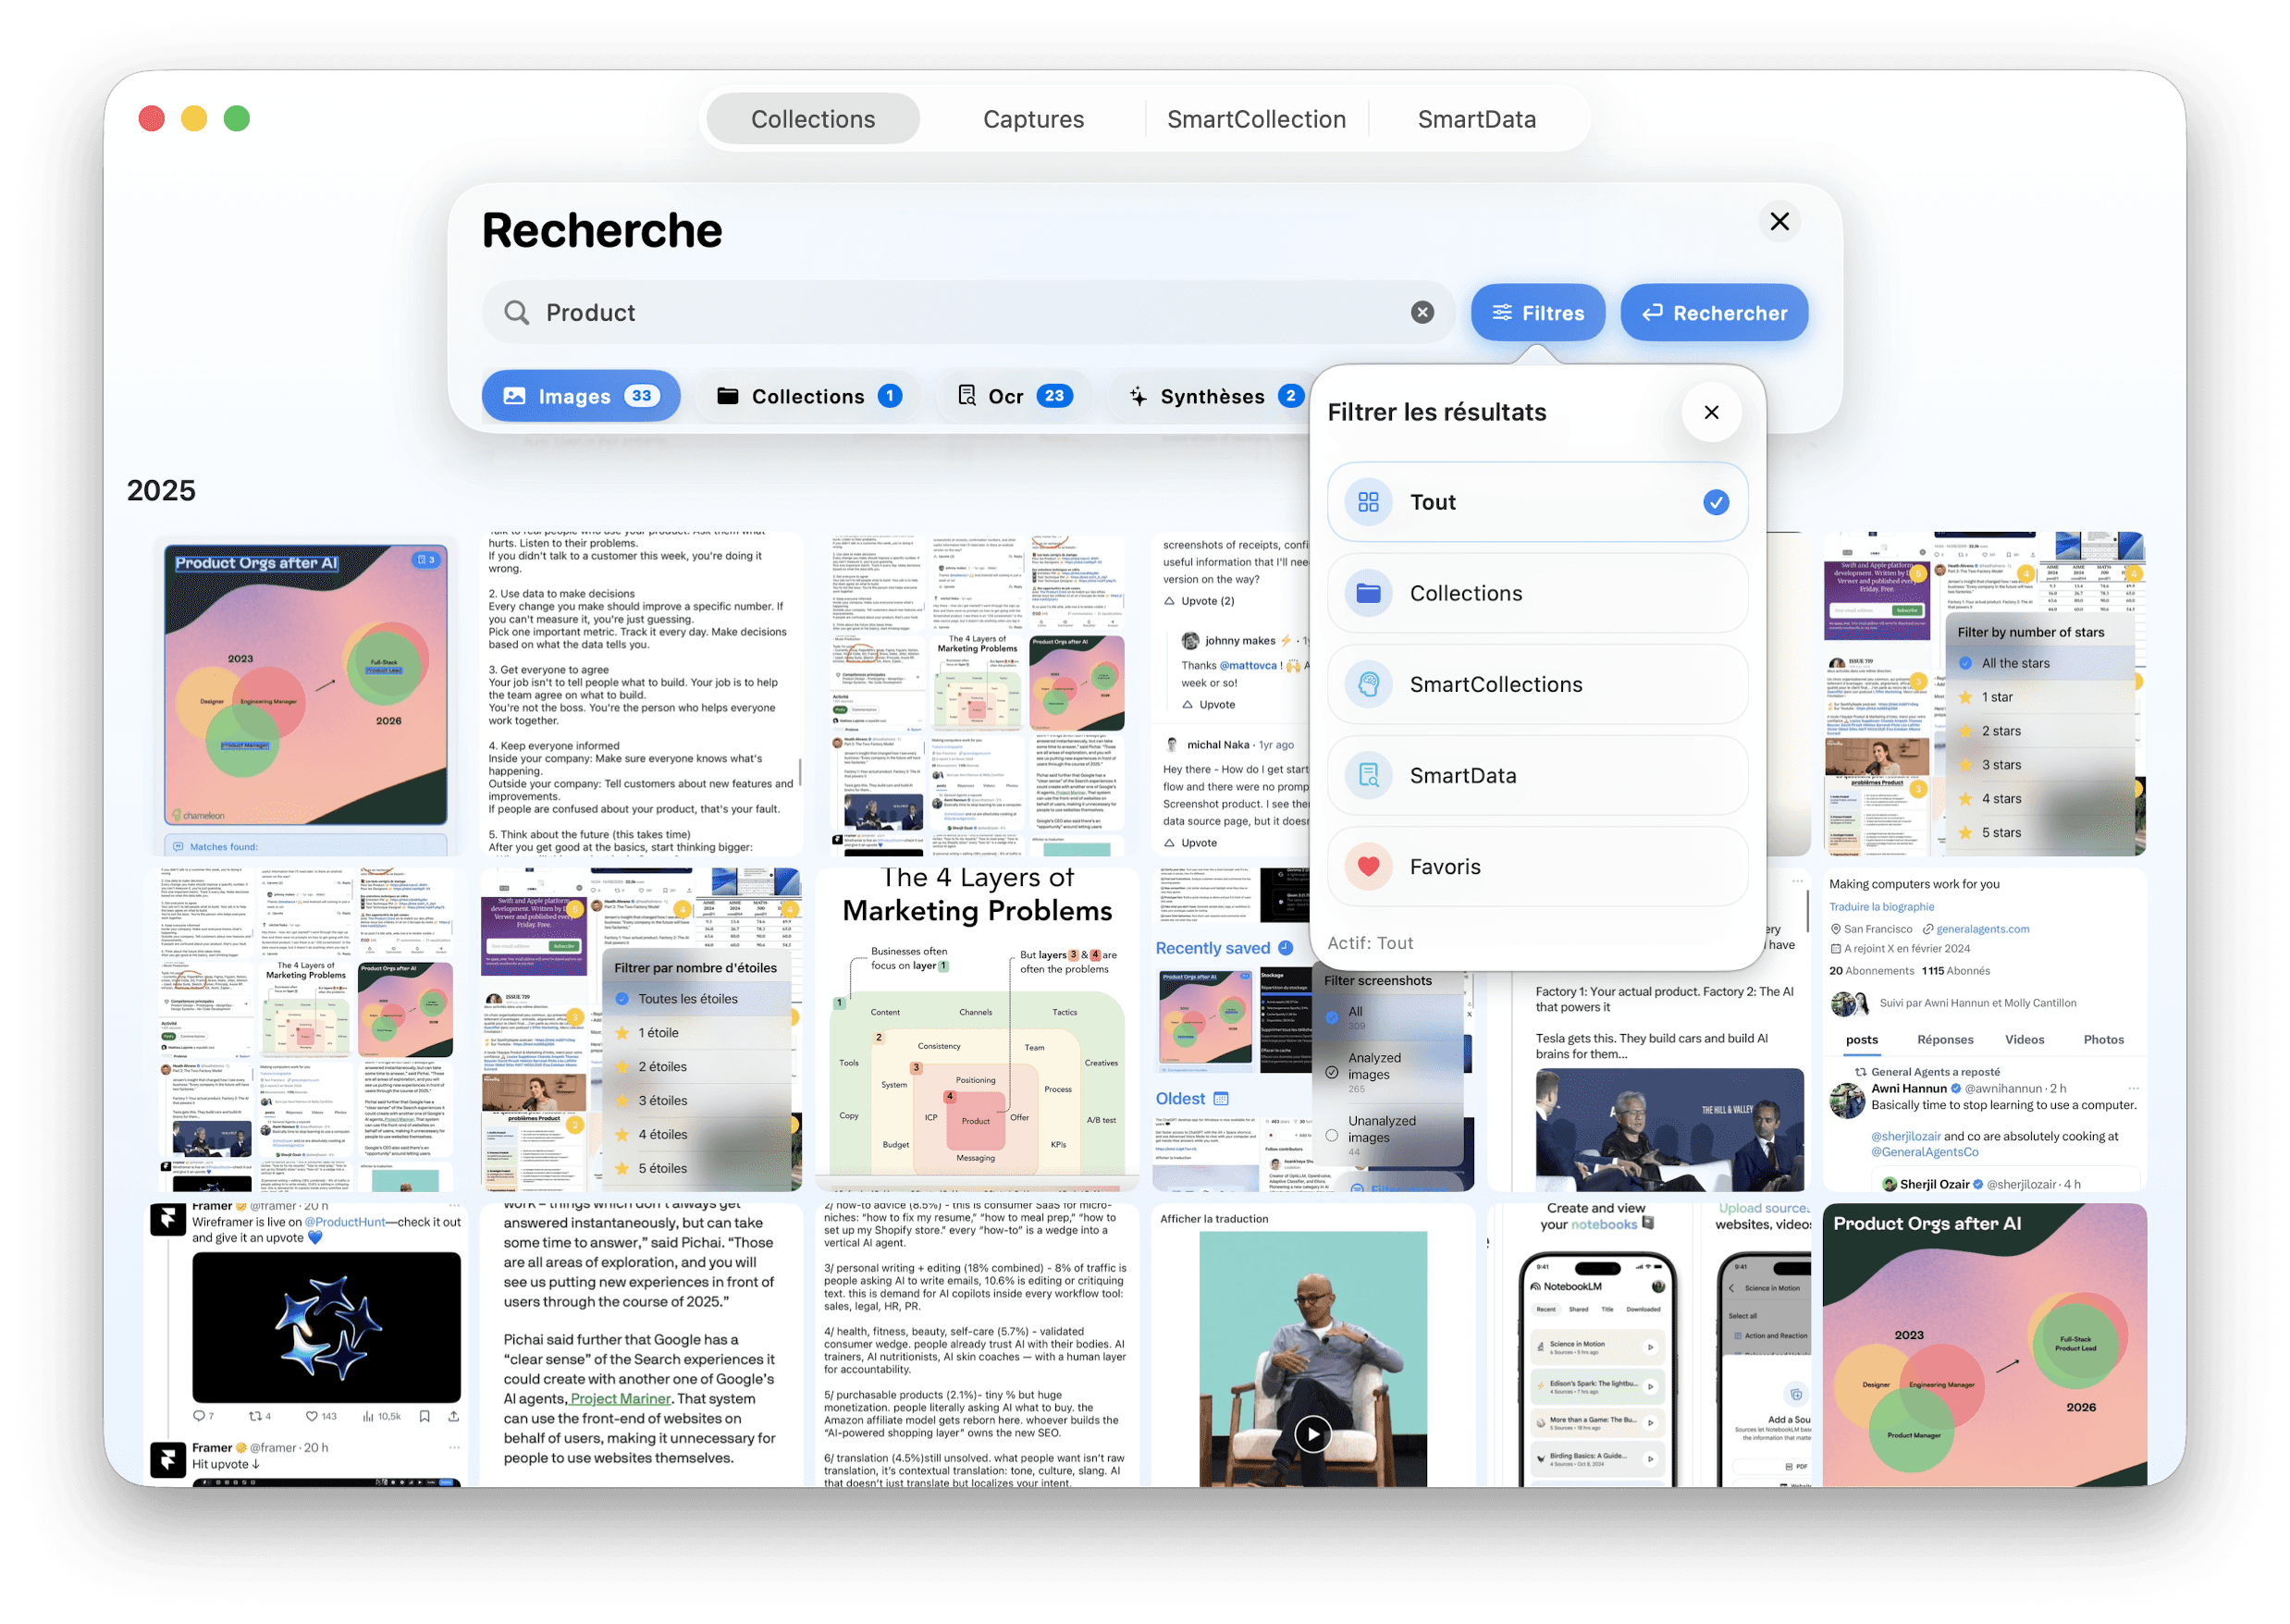This screenshot has height=1624, width=2290.
Task: Click the SmartData document icon
Action: tap(1368, 776)
